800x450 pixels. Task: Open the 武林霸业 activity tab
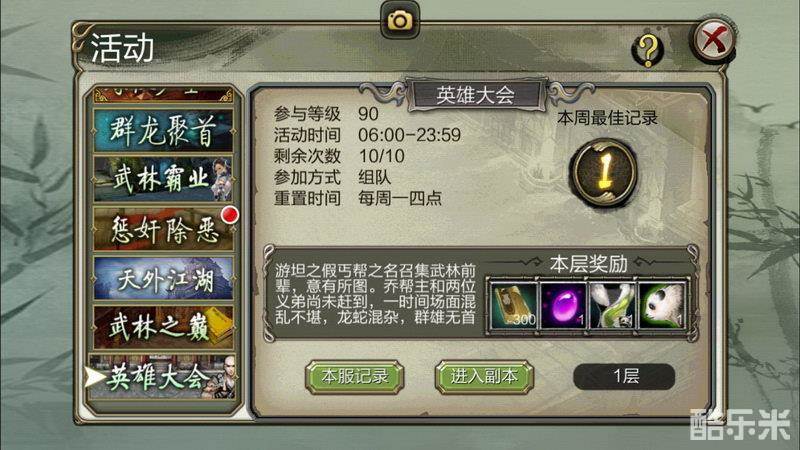(163, 179)
